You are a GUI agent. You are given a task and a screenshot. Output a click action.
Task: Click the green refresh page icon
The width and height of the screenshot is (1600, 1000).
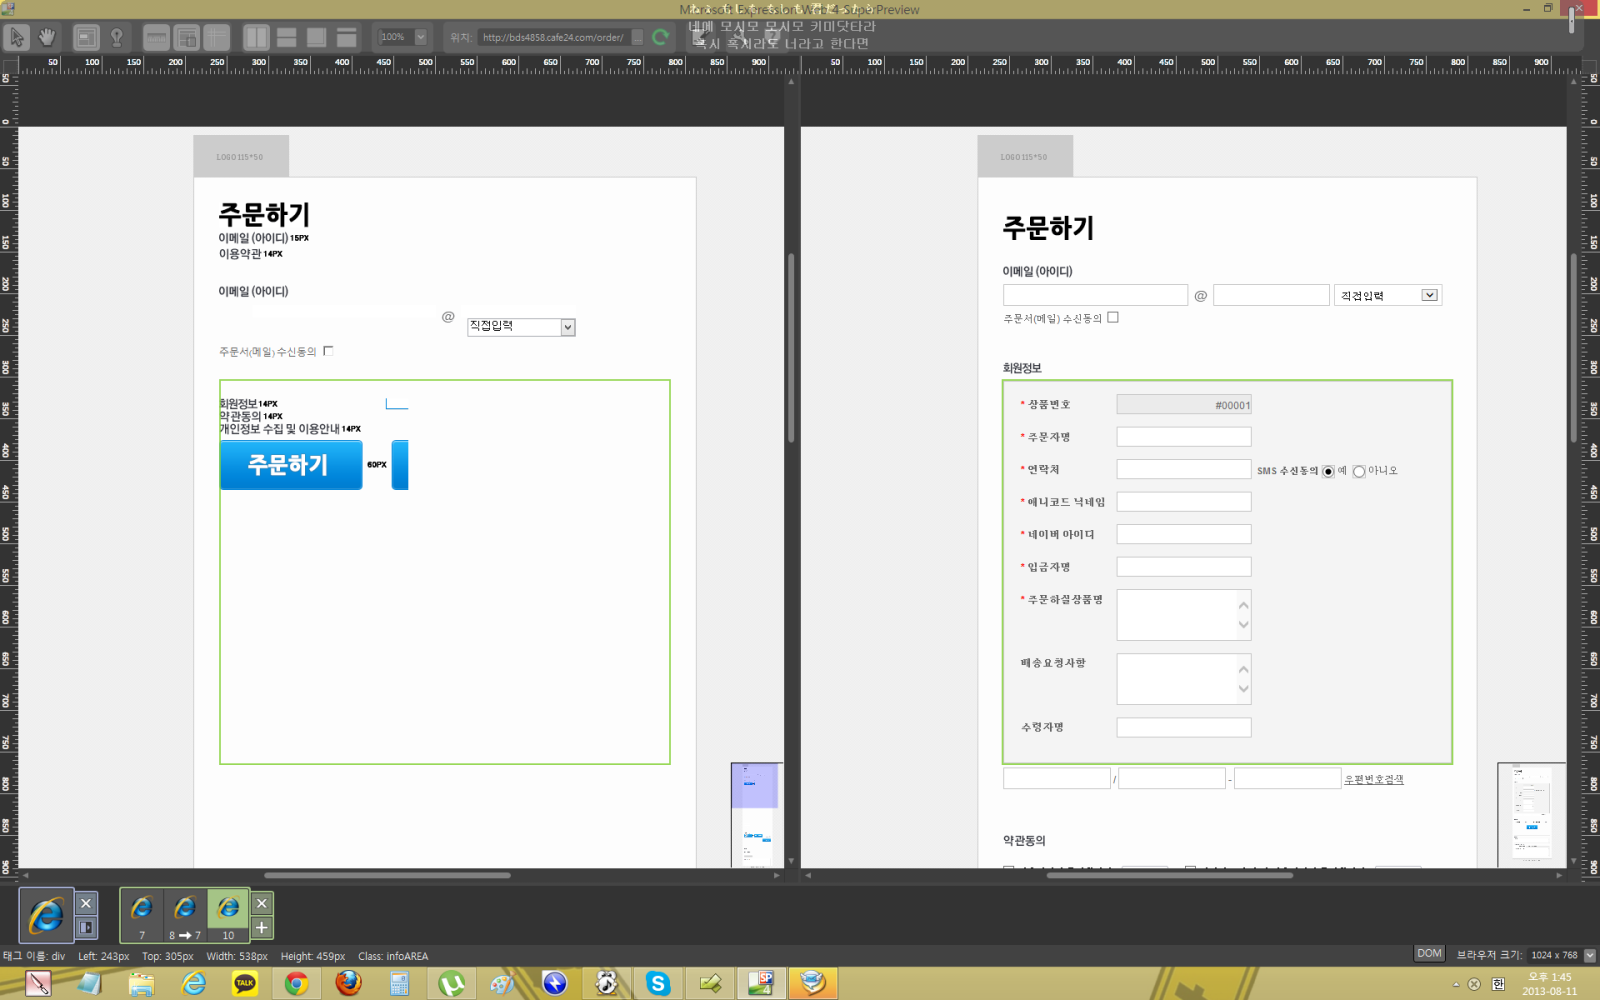tap(660, 38)
